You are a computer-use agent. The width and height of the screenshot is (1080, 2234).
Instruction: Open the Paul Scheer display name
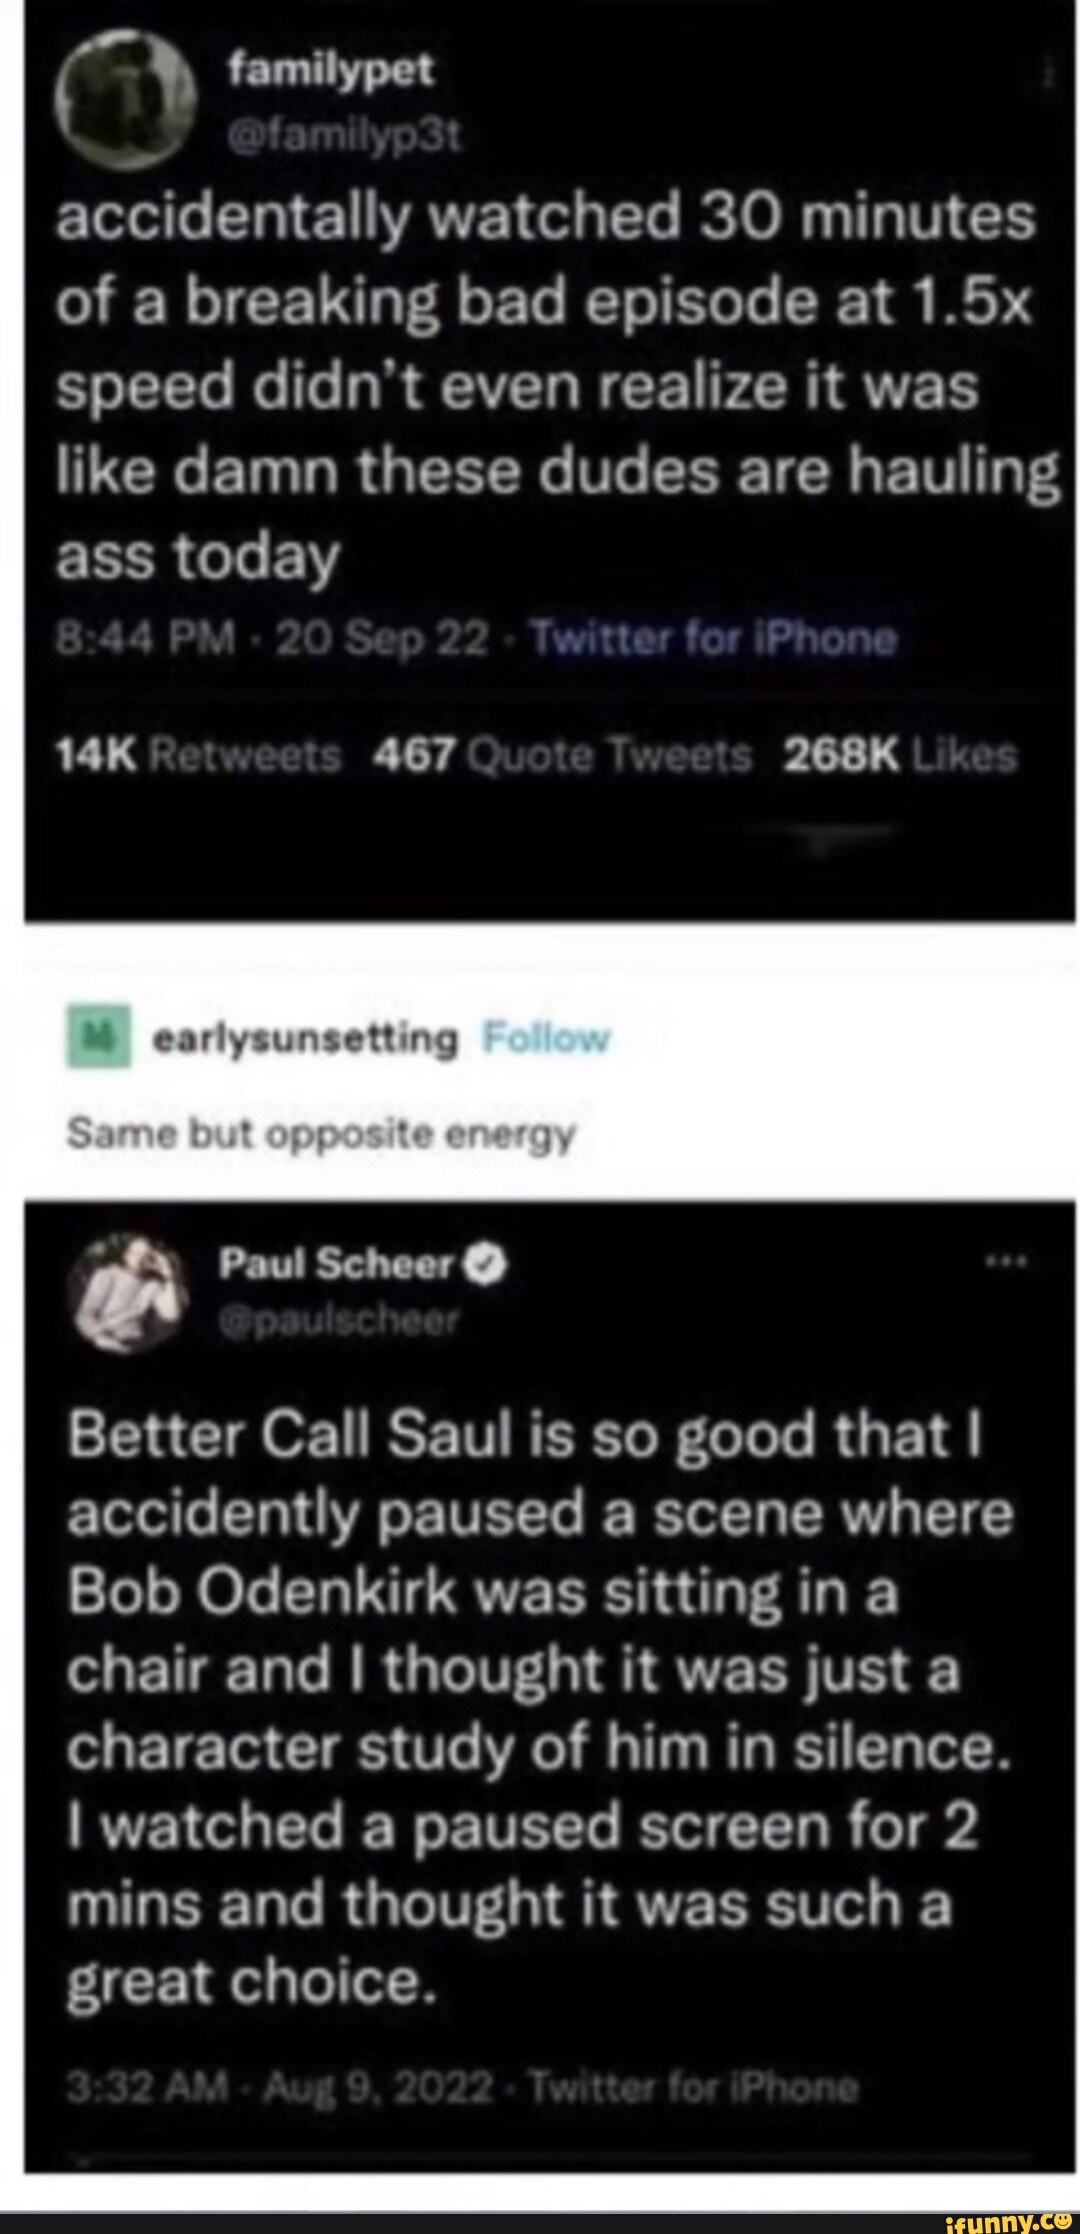336,1266
